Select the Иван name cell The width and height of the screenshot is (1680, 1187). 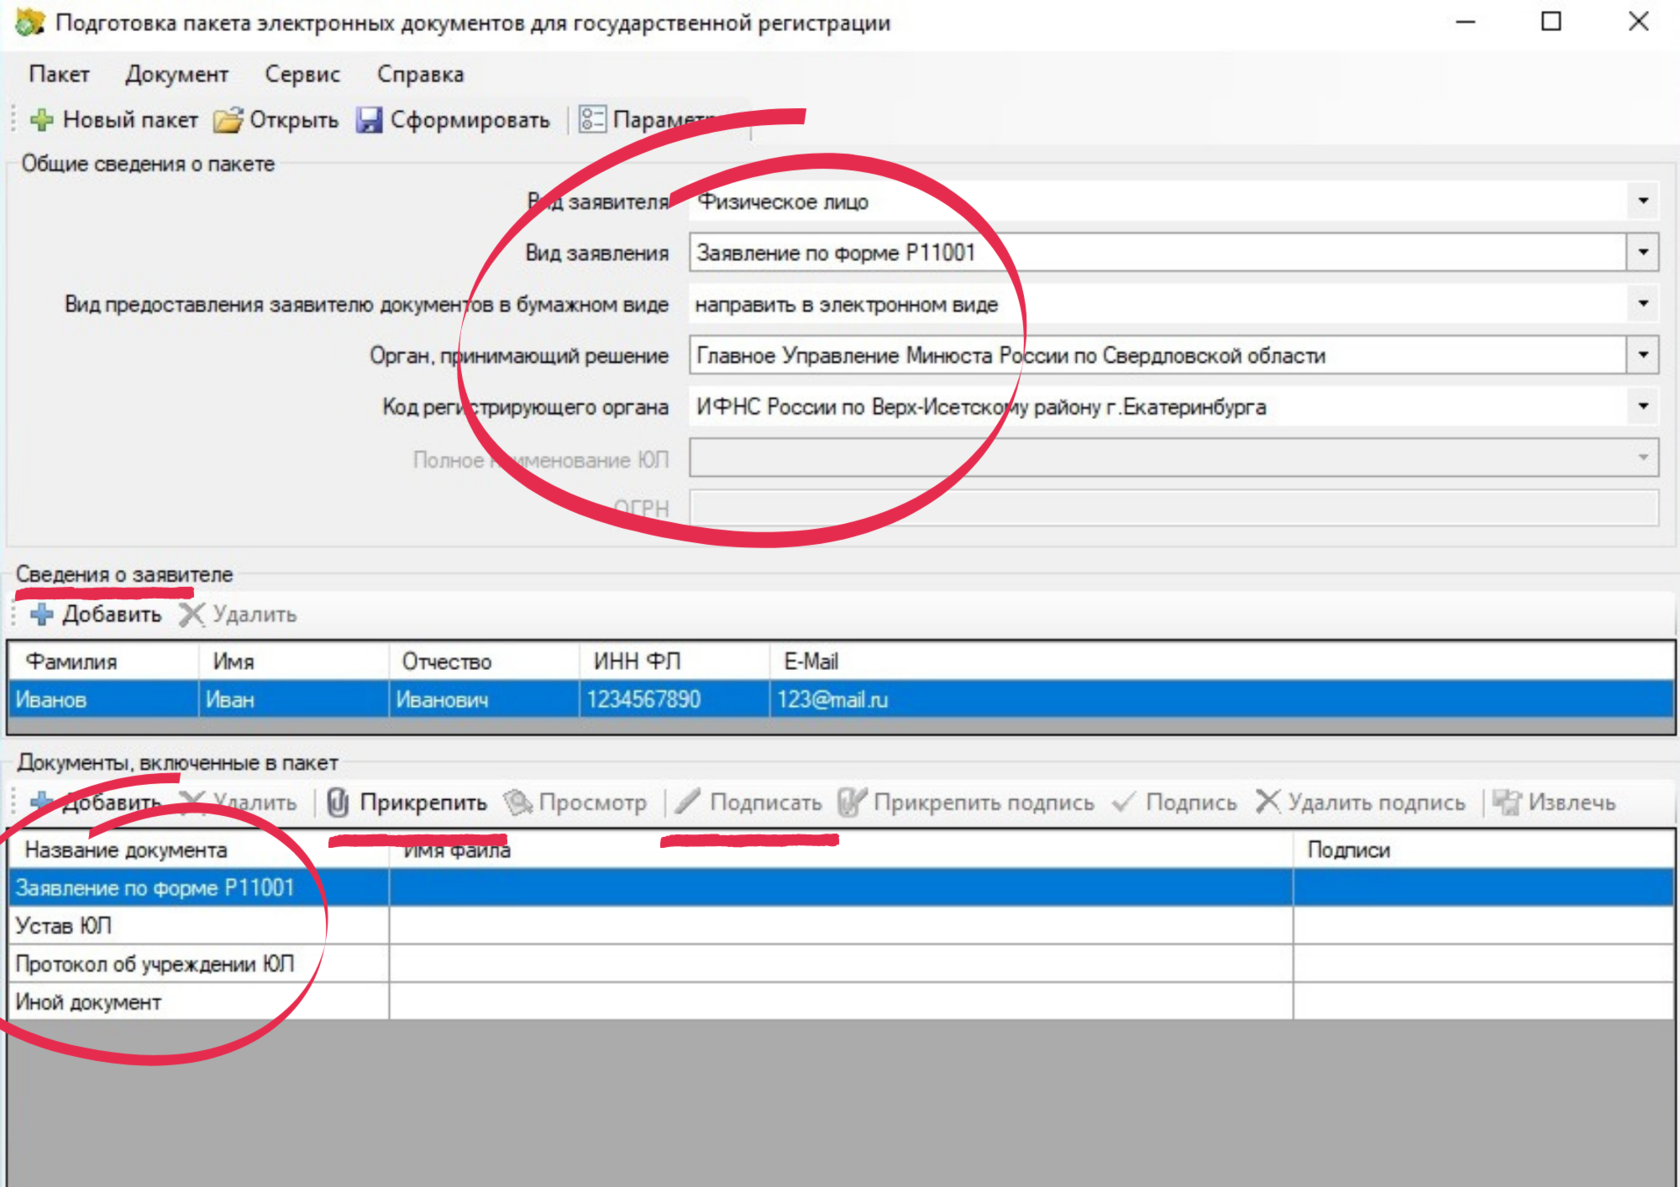pos(293,699)
